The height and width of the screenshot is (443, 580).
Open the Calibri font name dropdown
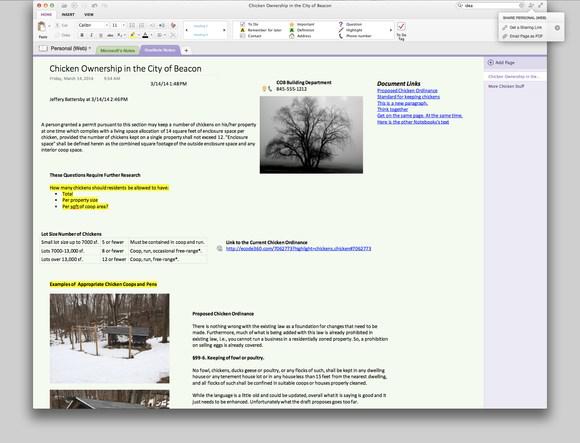pos(93,25)
